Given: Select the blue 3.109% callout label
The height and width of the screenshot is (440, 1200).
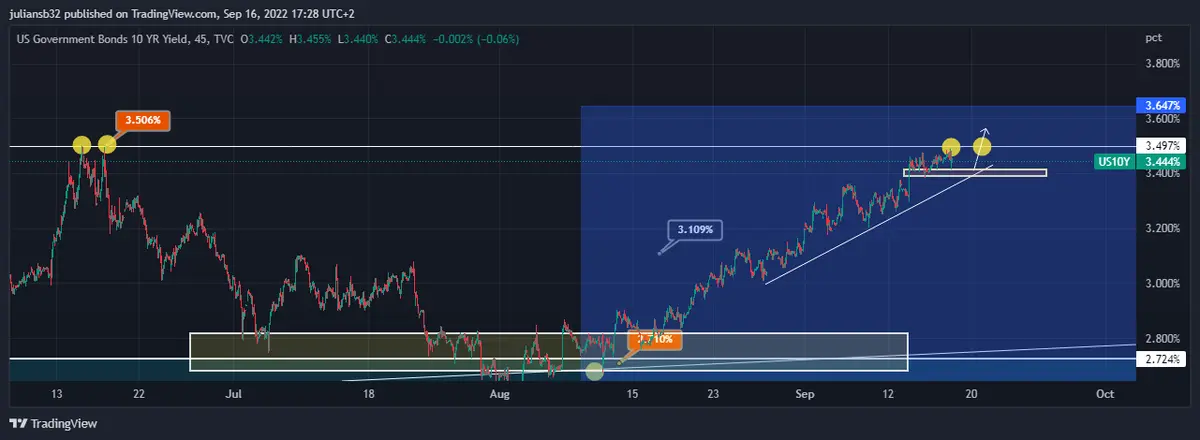Looking at the screenshot, I should coord(694,229).
